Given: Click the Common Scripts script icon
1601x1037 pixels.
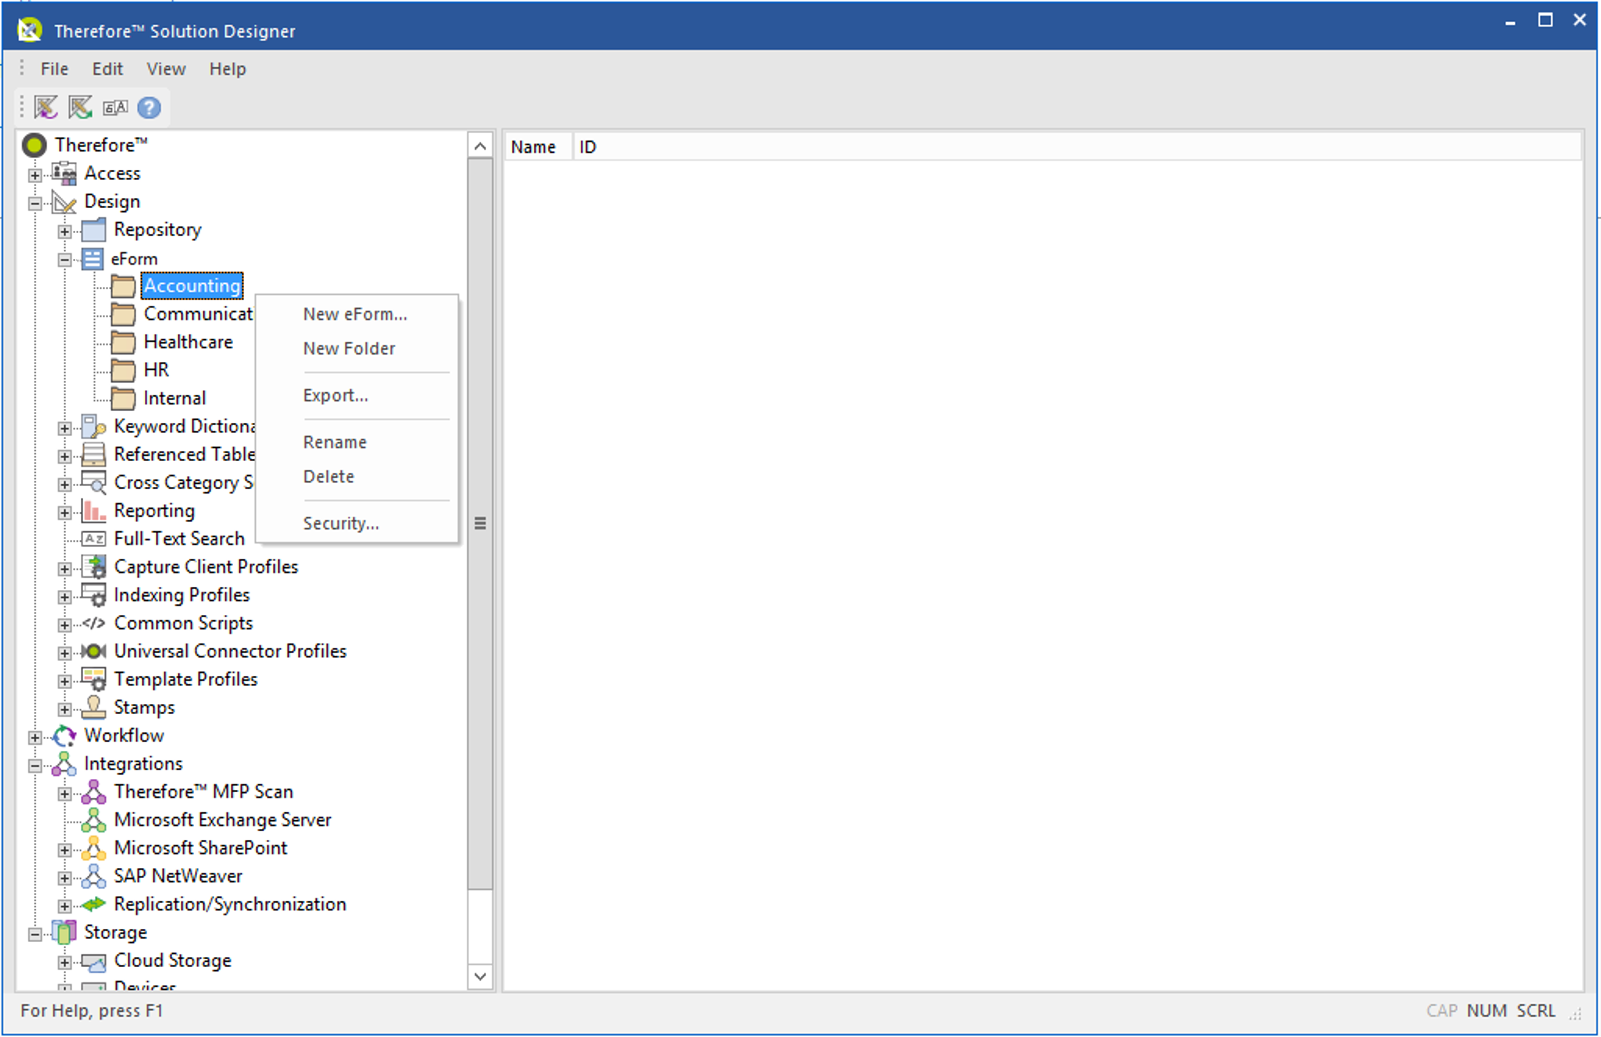Looking at the screenshot, I should pyautogui.click(x=94, y=623).
